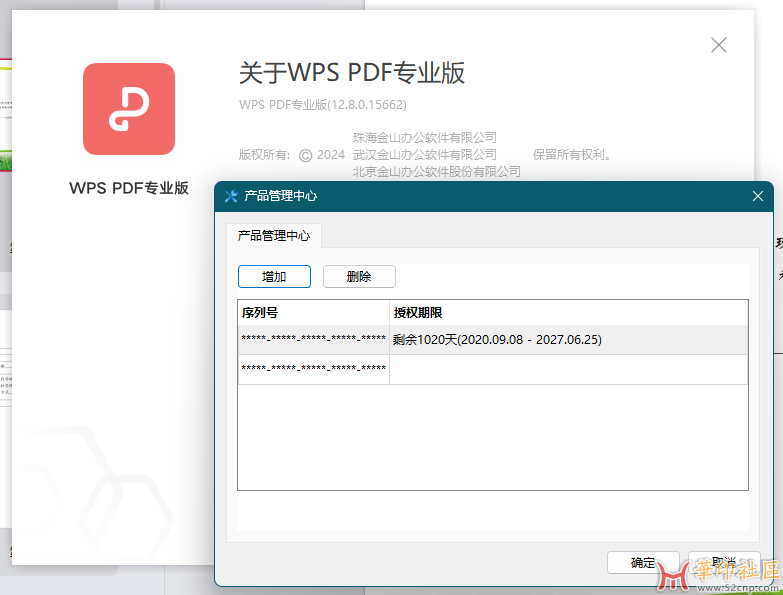This screenshot has height=595, width=783.
Task: Click the blank area below the serial list
Action: tap(492, 437)
